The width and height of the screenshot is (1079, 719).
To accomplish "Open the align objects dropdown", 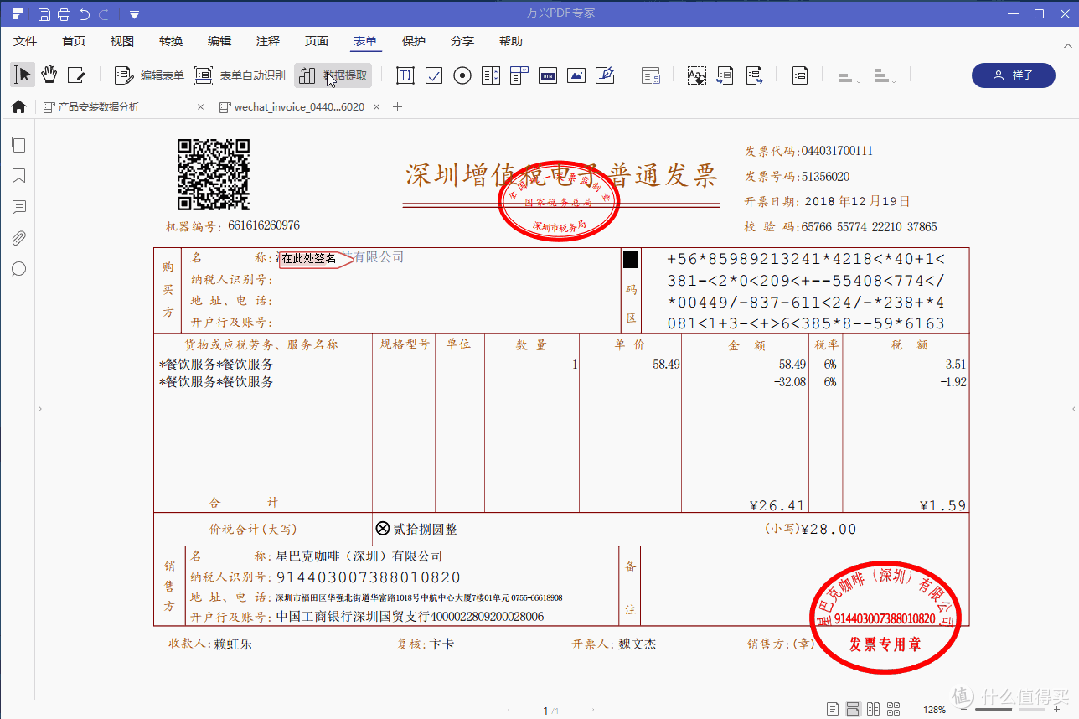I will coord(848,76).
